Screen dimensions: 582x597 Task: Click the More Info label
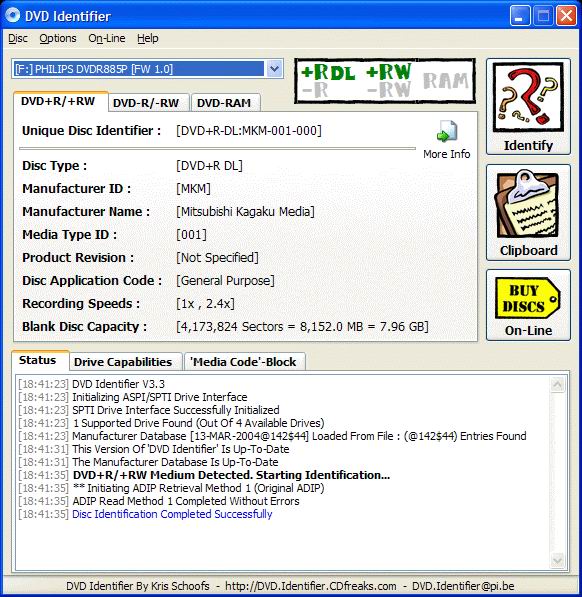pyautogui.click(x=447, y=154)
